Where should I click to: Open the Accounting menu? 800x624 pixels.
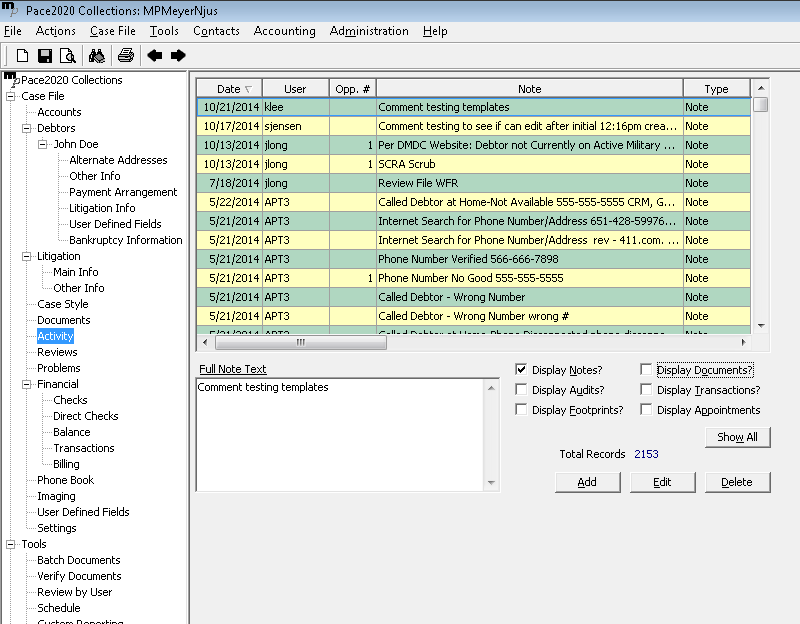(284, 31)
